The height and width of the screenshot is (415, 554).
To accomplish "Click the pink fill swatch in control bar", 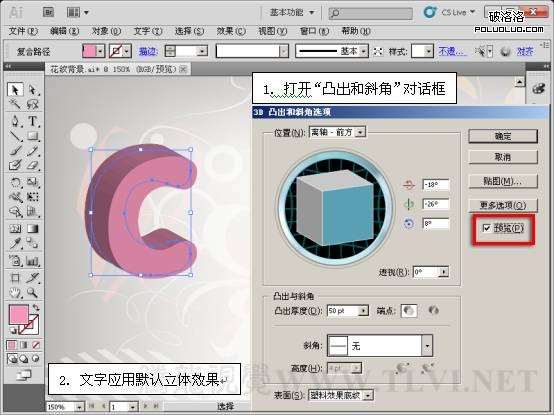I will click(89, 52).
